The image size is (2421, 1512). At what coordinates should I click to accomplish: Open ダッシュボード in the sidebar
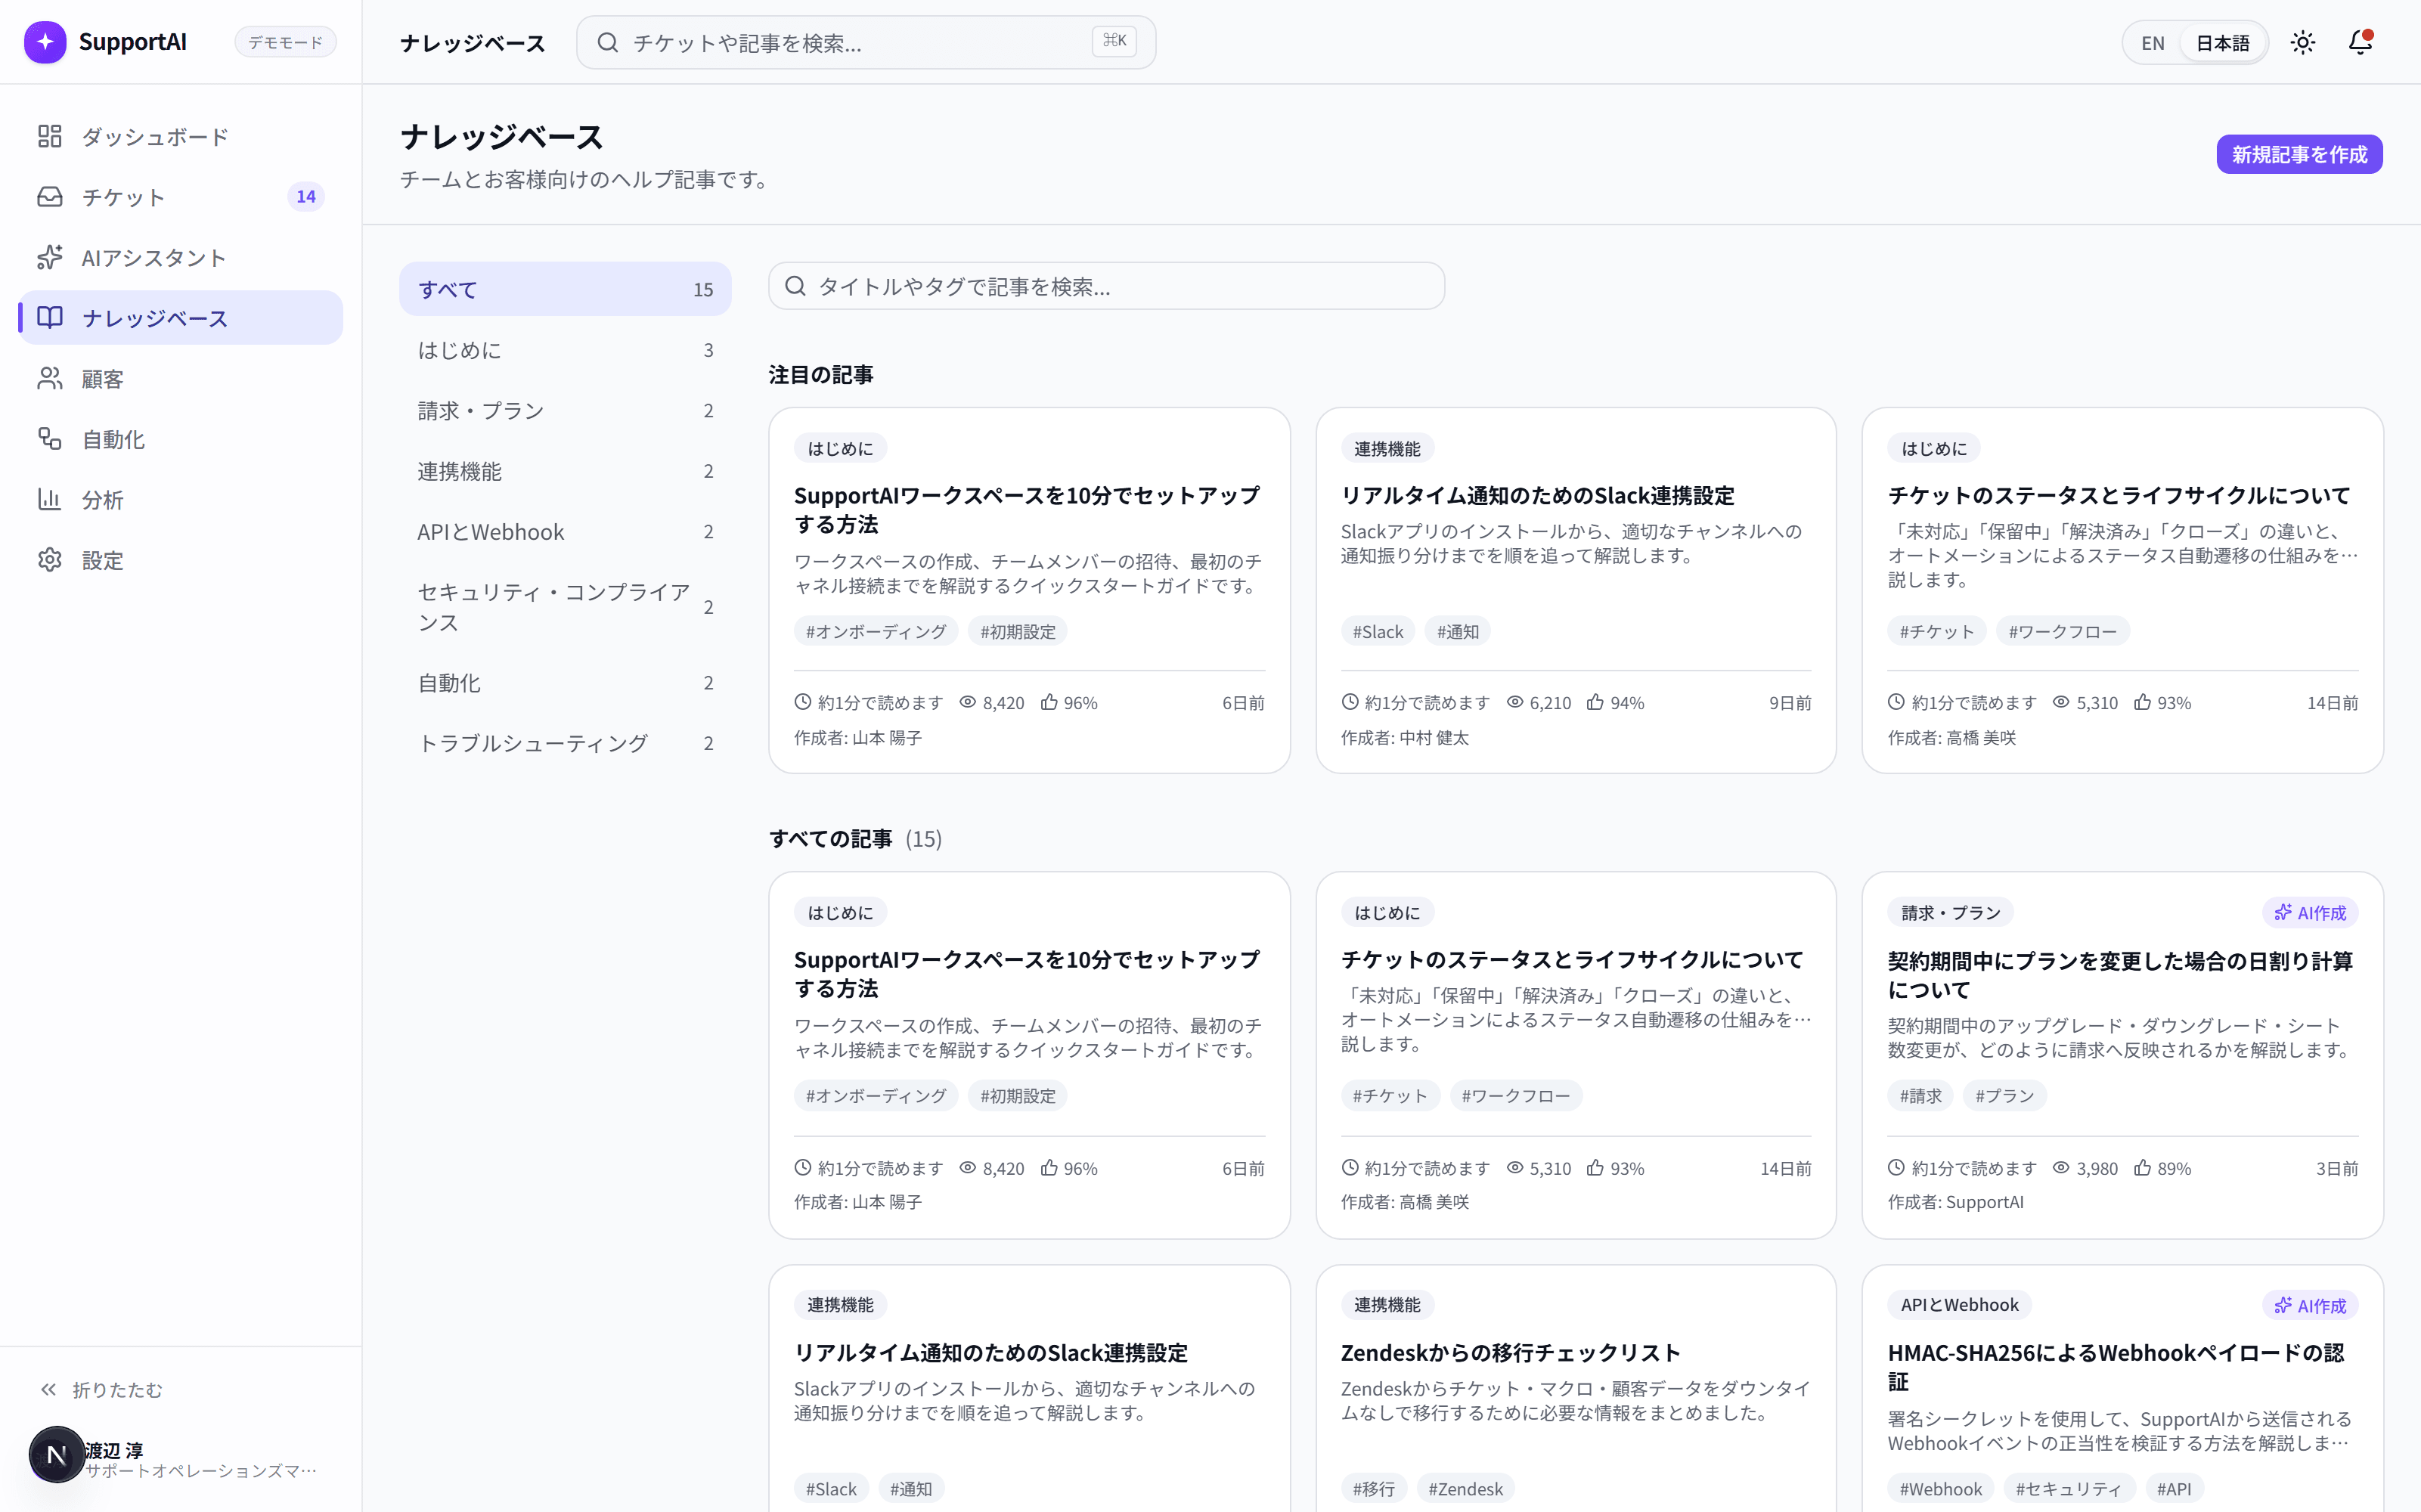pyautogui.click(x=181, y=137)
